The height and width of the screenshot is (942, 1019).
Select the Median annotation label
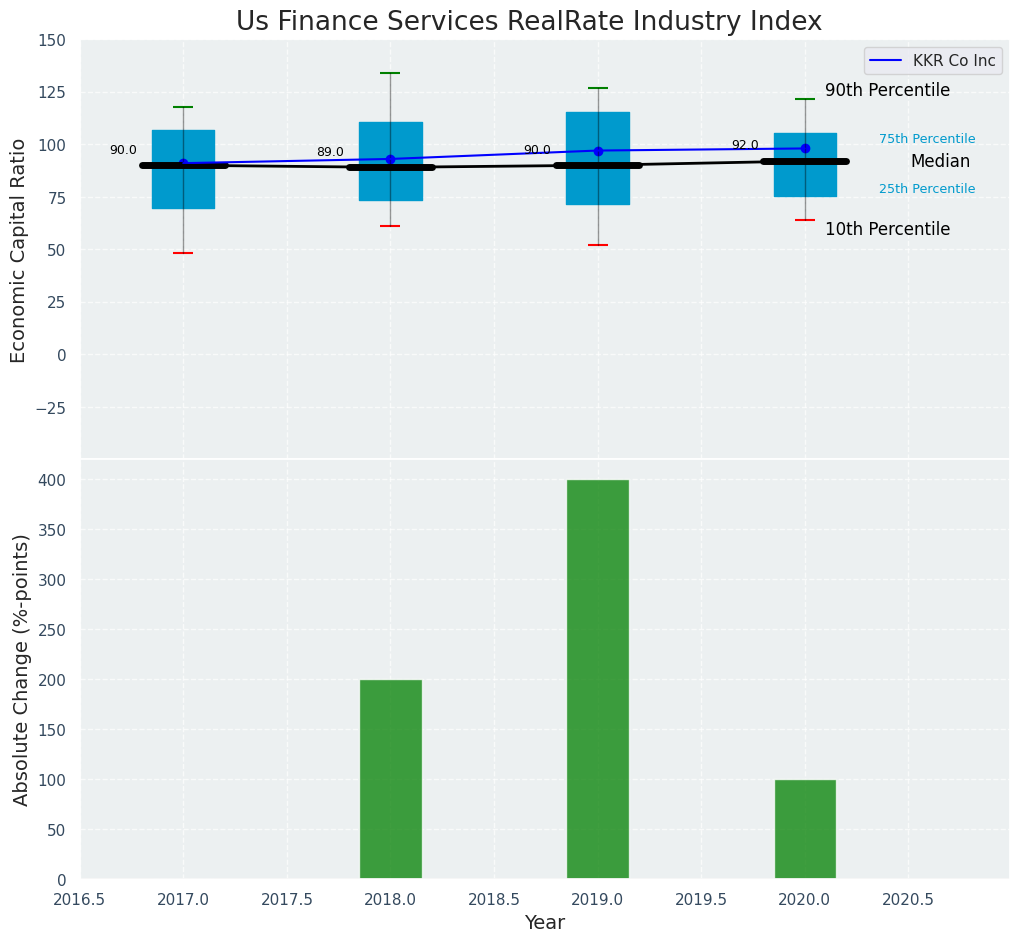tap(940, 162)
